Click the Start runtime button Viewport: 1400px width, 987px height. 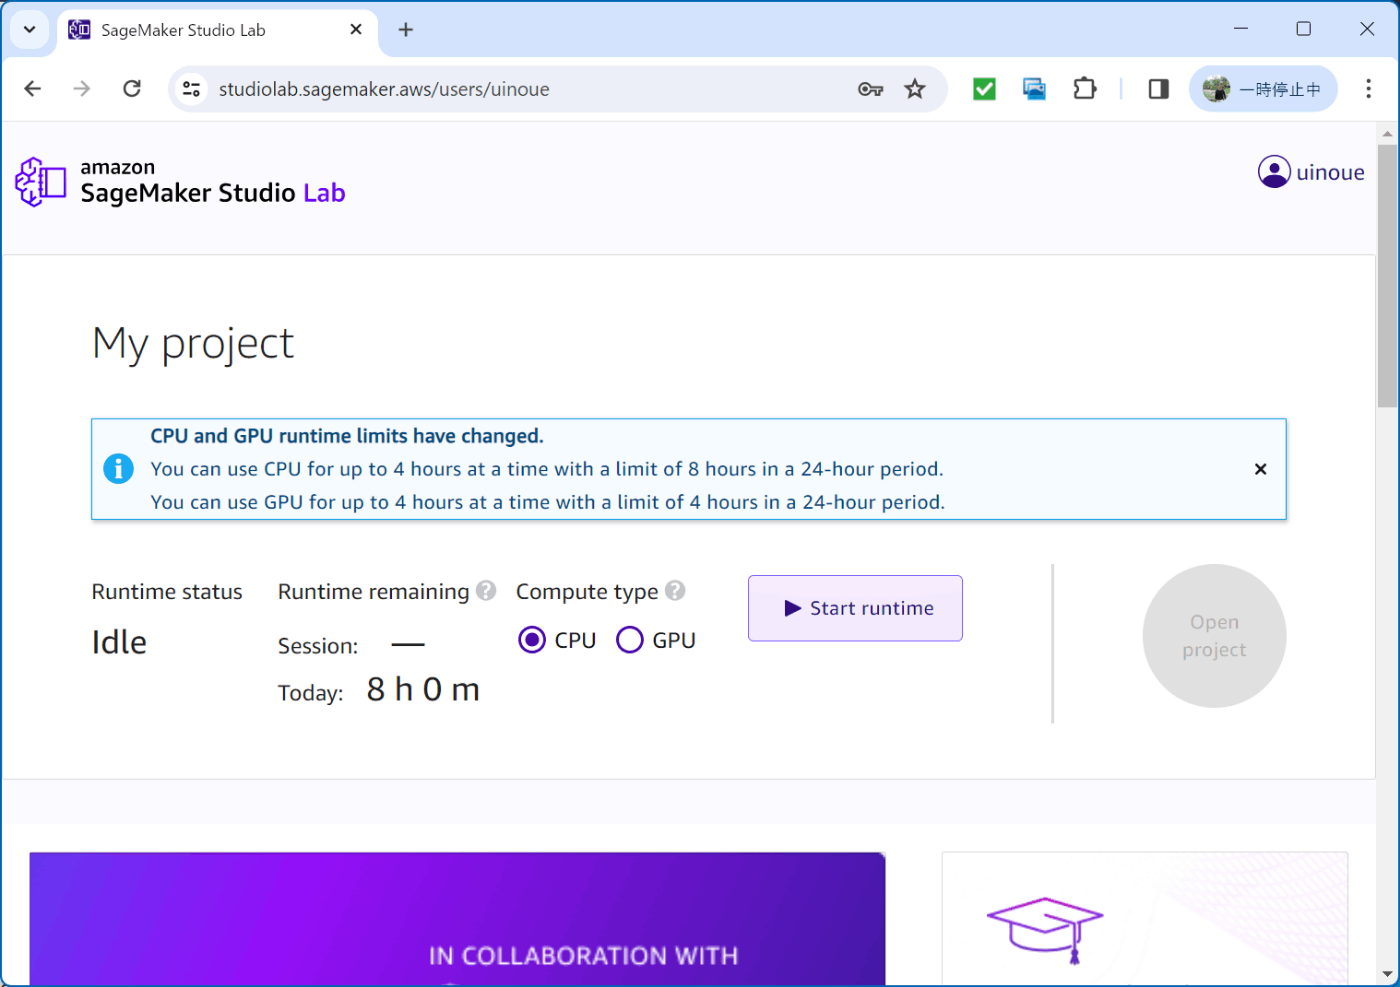pyautogui.click(x=855, y=608)
